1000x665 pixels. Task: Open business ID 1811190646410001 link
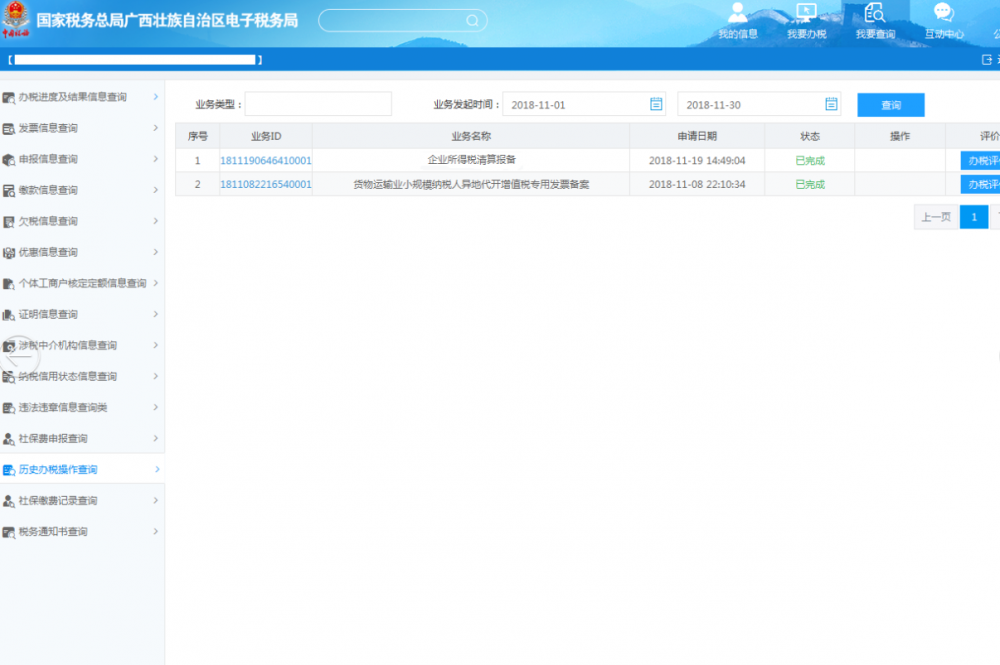click(x=266, y=160)
